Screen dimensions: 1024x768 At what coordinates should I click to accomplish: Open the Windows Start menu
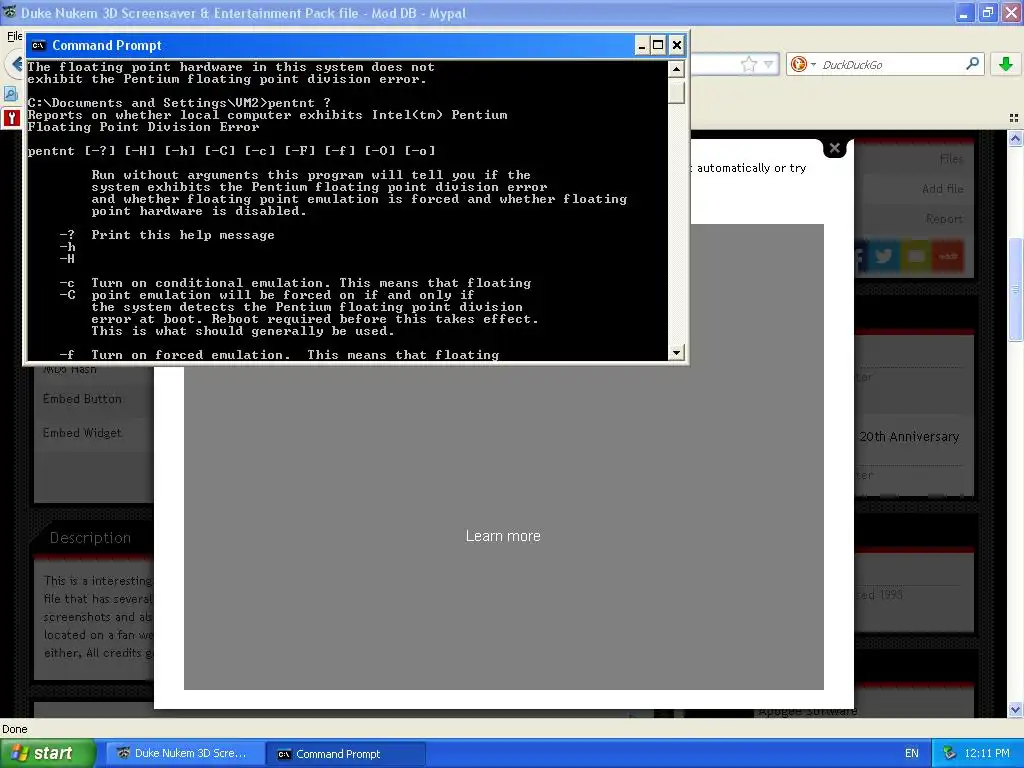point(48,753)
